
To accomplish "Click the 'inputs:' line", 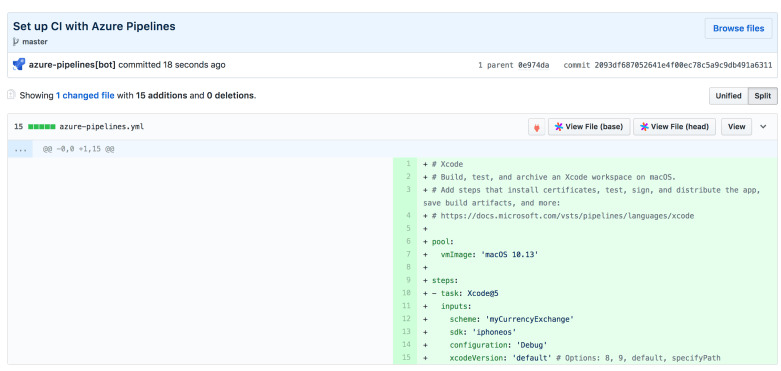I will 597,306.
